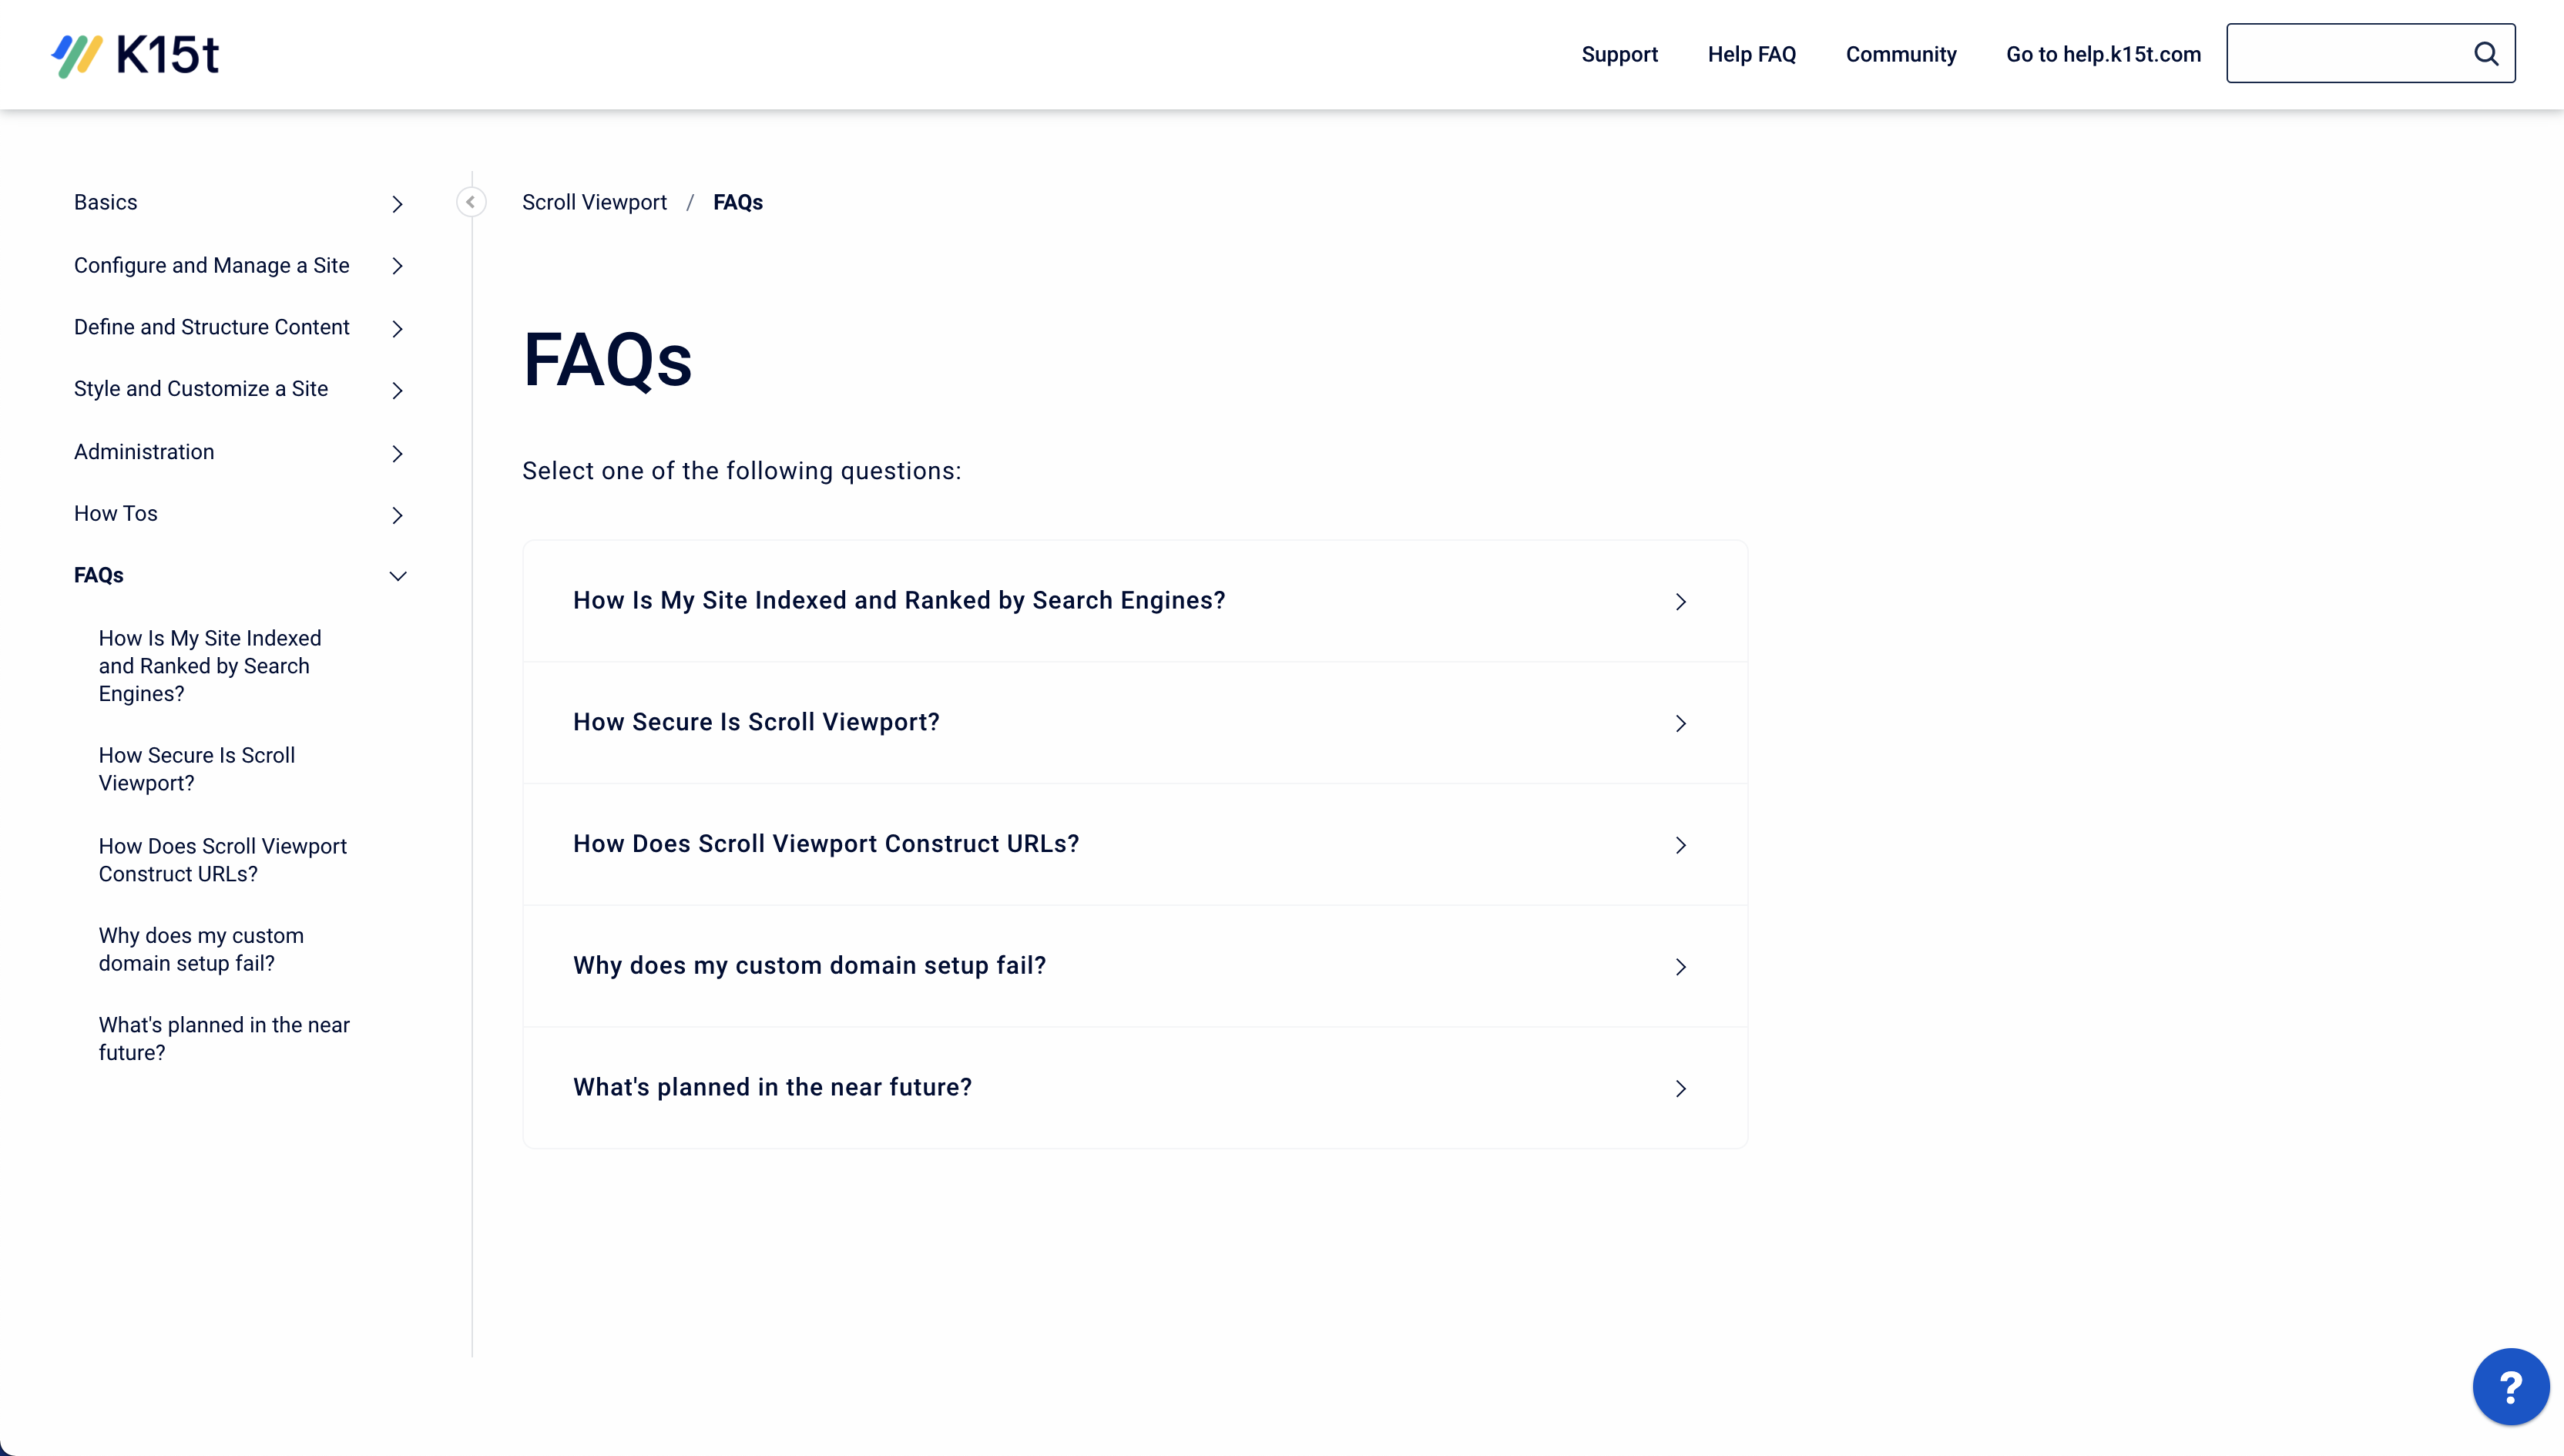Click Scroll Viewport breadcrumb link
This screenshot has height=1456, width=2564.
594,202
